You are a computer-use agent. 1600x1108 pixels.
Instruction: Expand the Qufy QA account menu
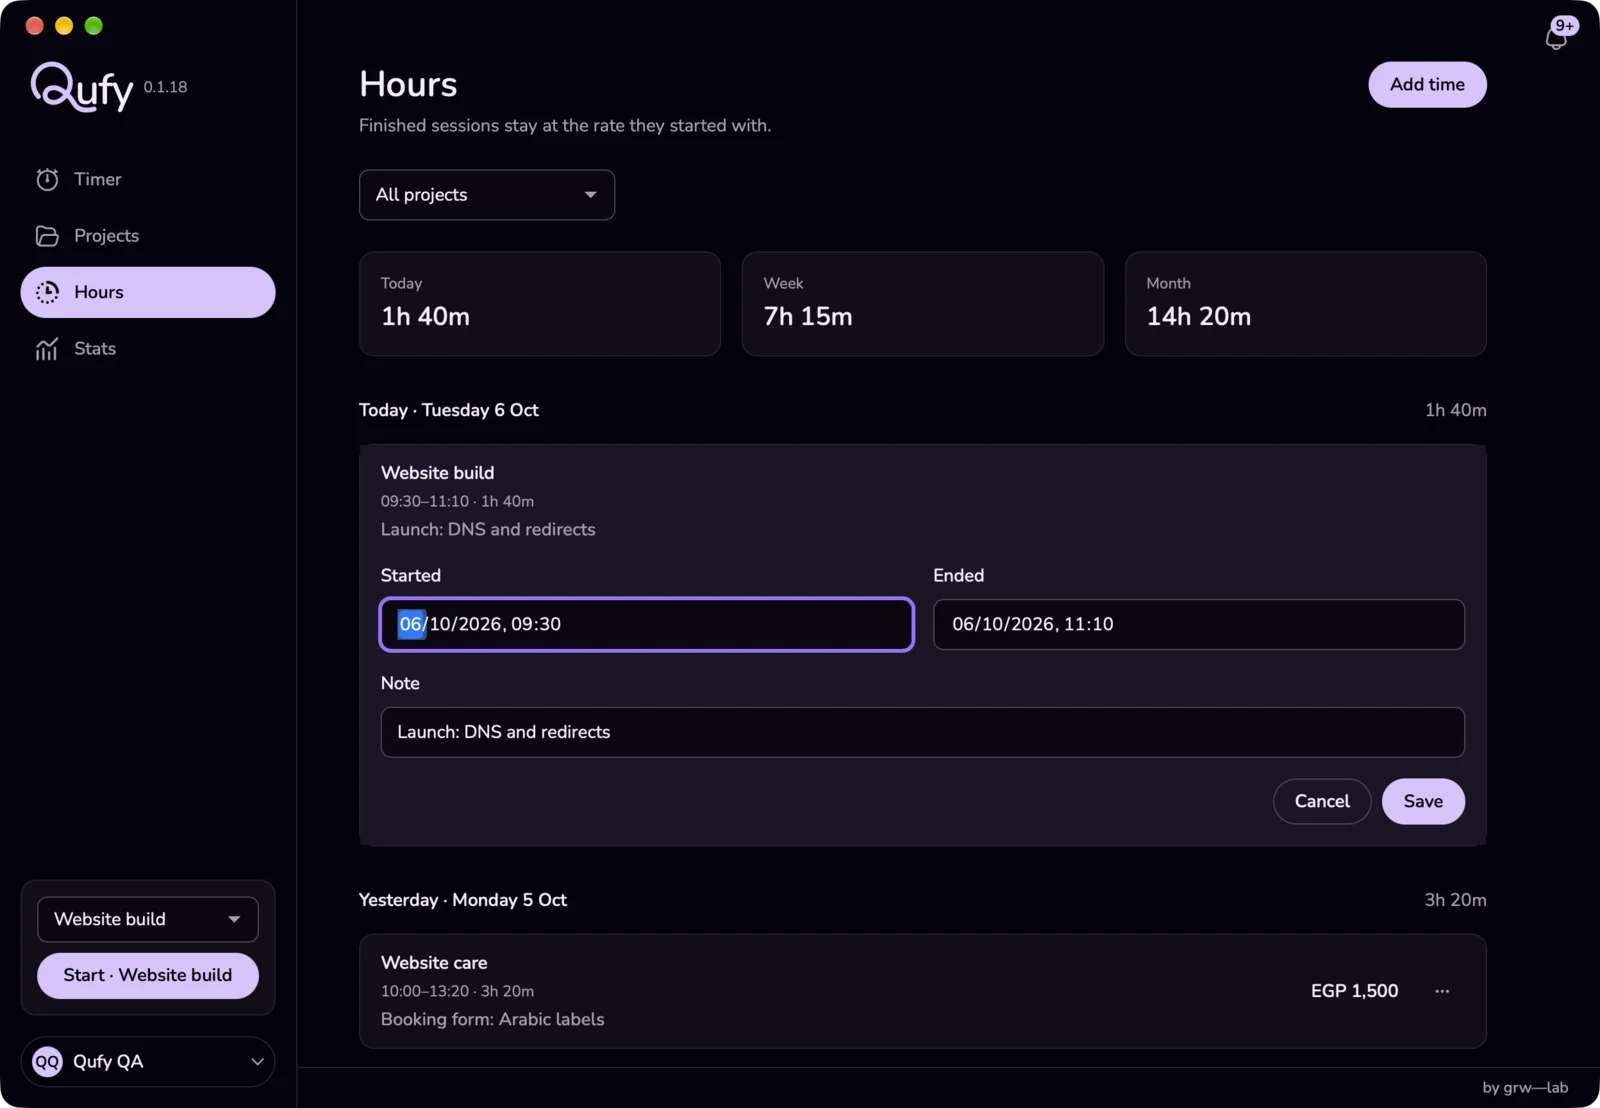(148, 1062)
